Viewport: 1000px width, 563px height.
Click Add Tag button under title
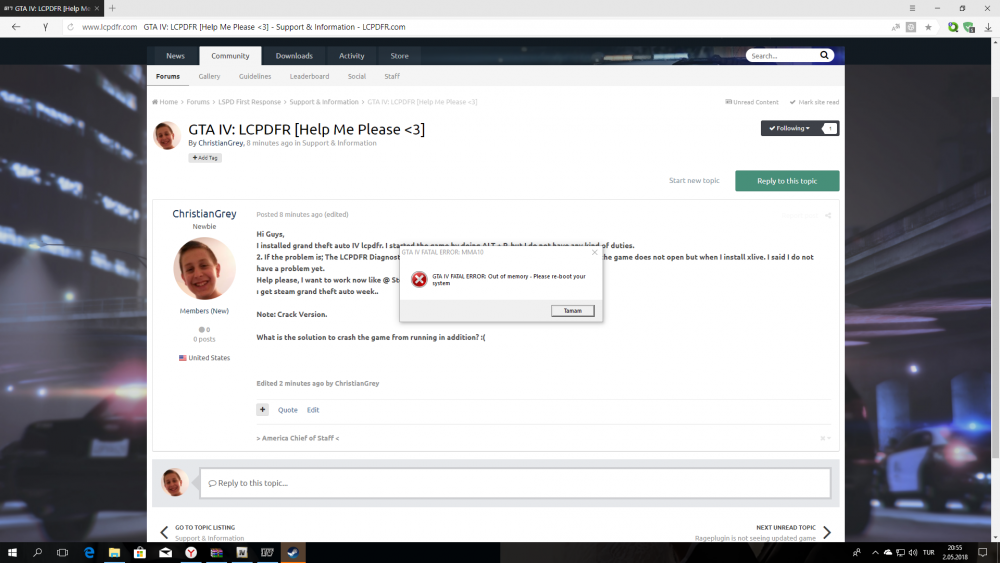[205, 157]
